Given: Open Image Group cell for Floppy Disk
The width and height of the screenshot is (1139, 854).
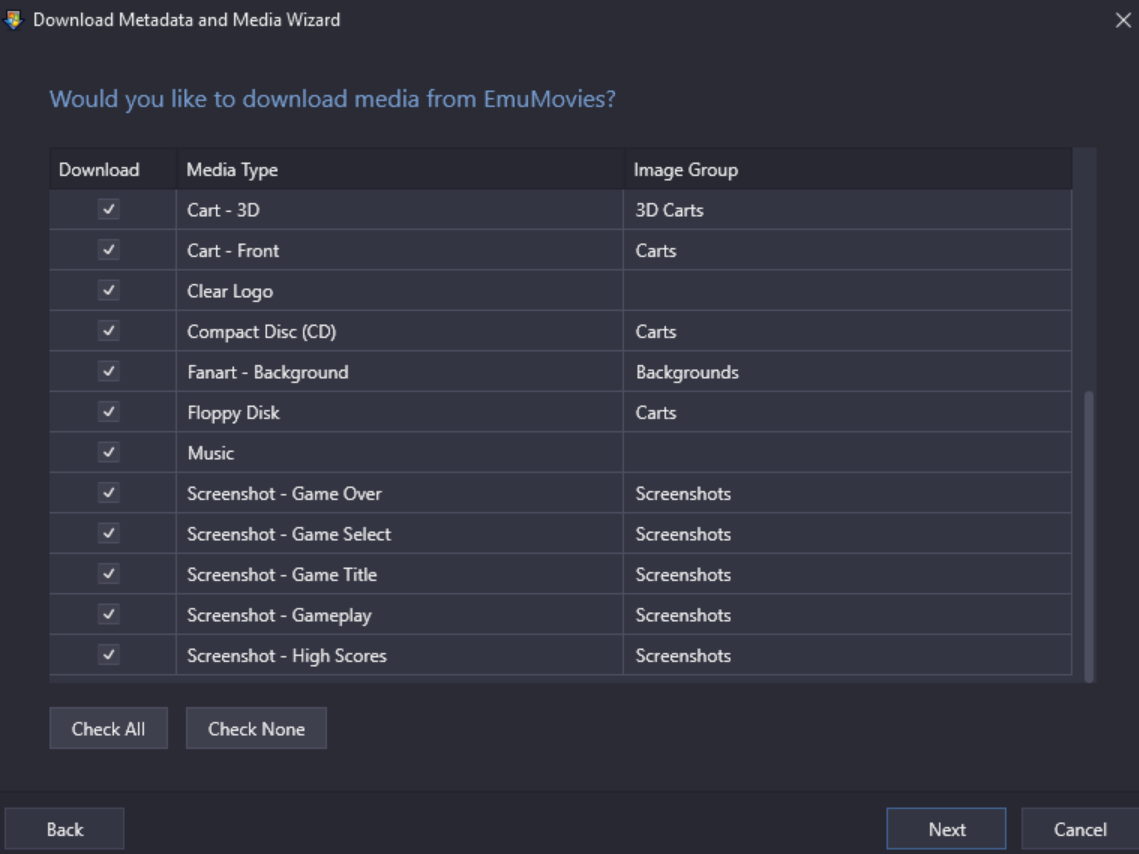Looking at the screenshot, I should [847, 412].
